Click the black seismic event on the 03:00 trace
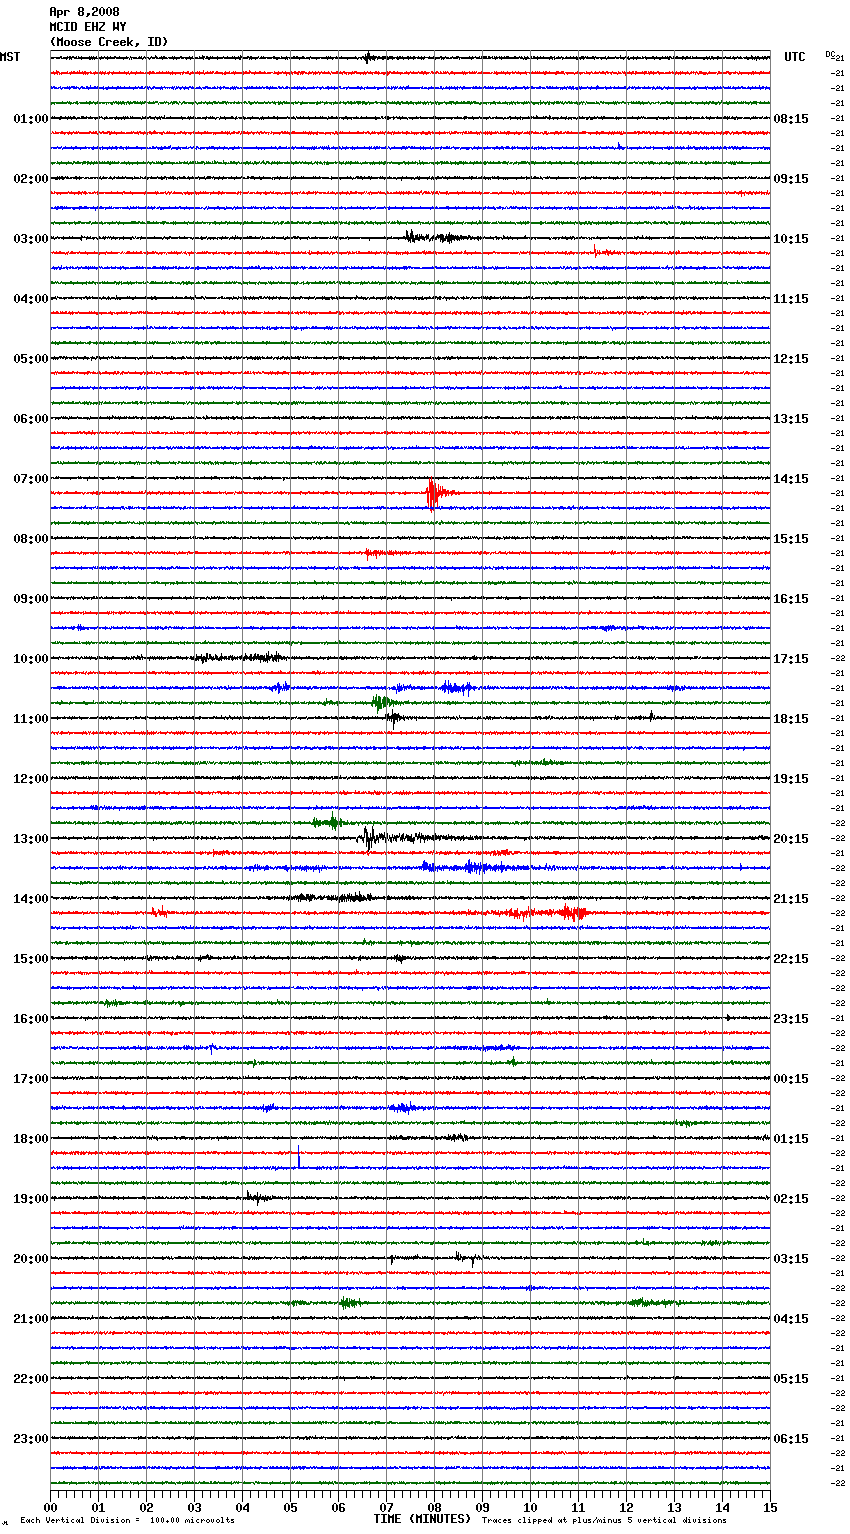This screenshot has height=1534, width=850. (441, 237)
